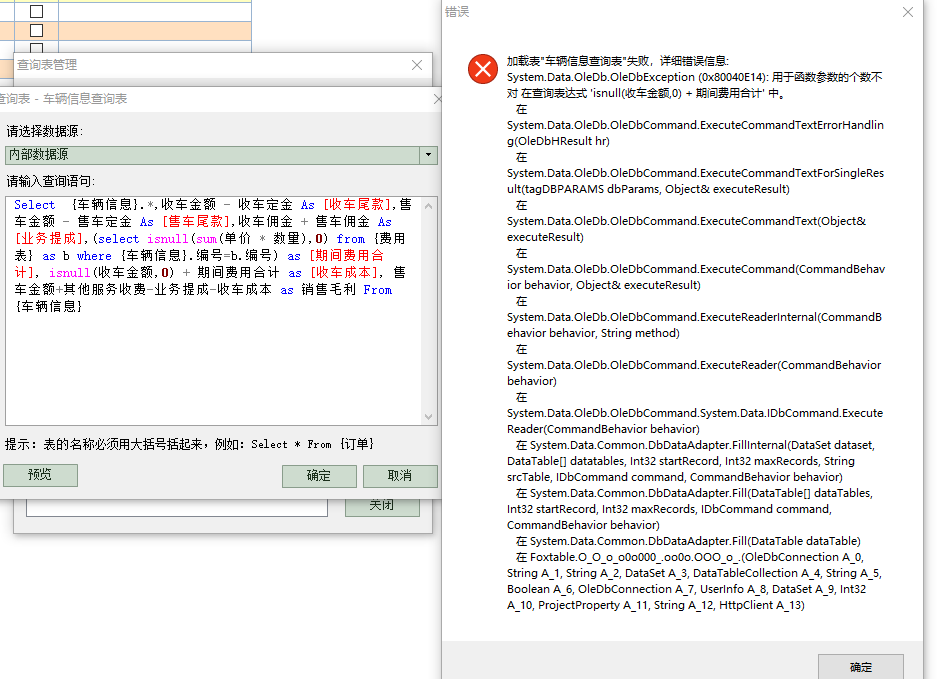
Task: Click the scroll-down arrow of the query box
Action: point(430,417)
